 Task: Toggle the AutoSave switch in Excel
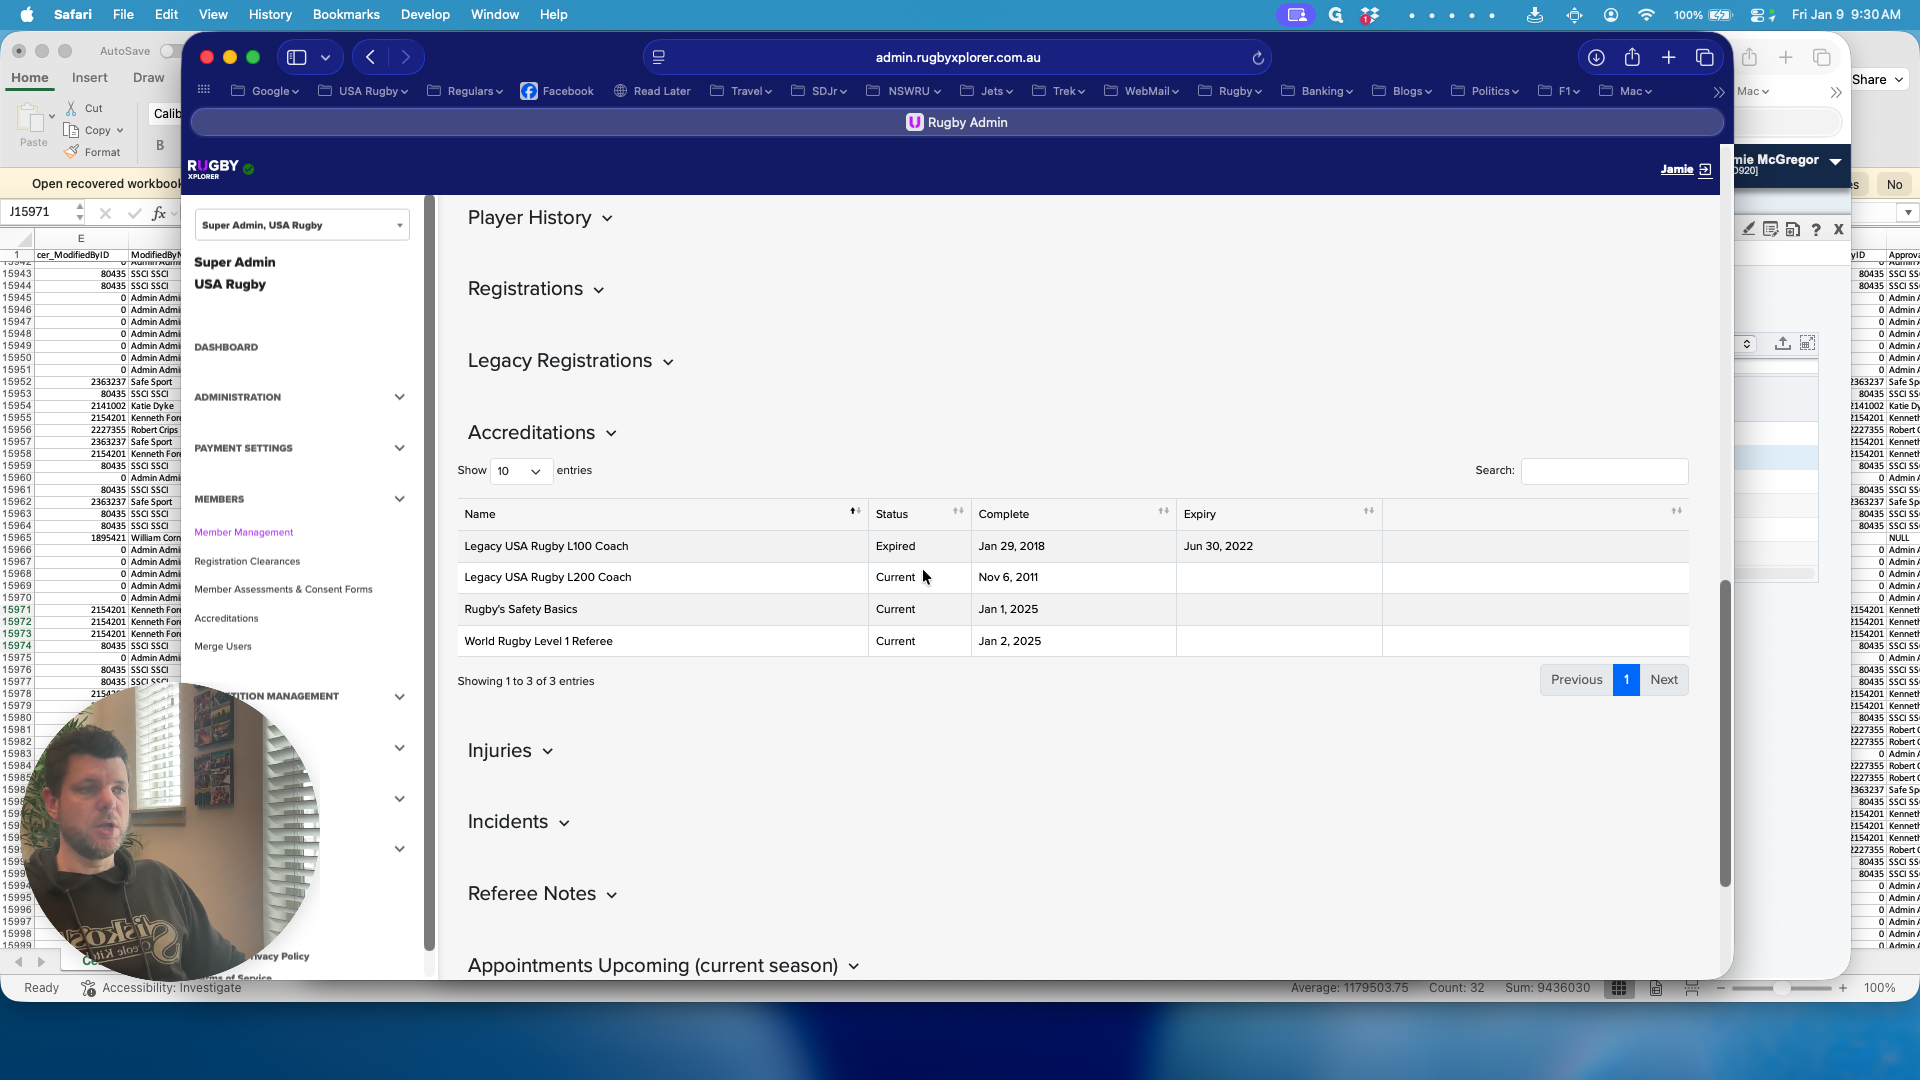[x=169, y=51]
